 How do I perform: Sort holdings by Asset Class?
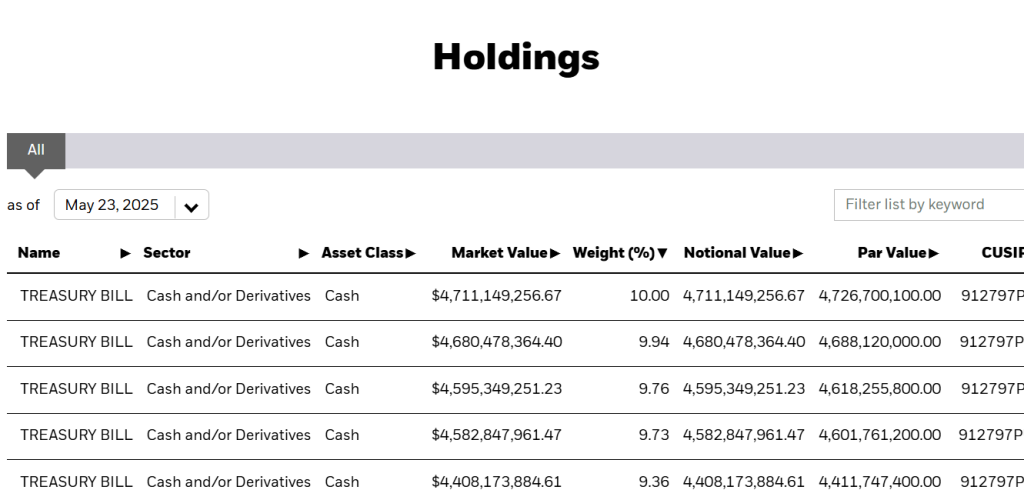410,253
